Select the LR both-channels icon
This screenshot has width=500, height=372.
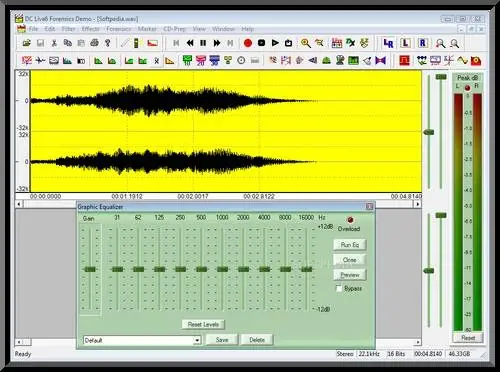tap(388, 43)
